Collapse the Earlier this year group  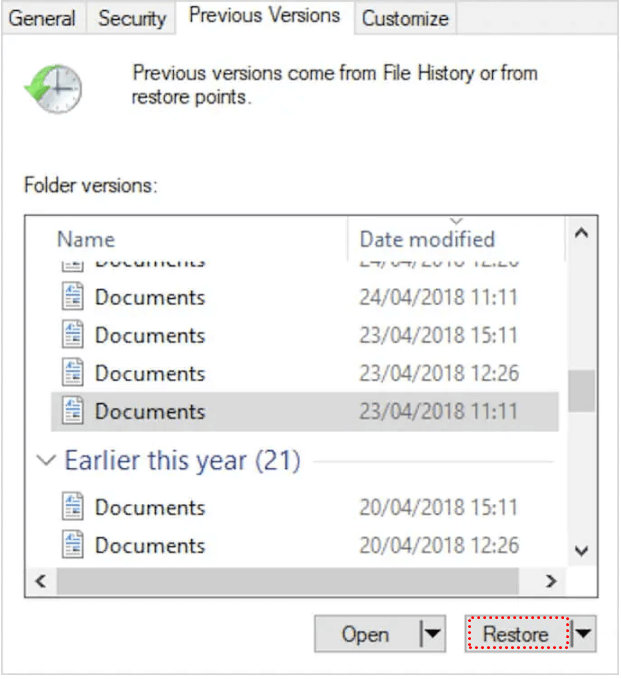[x=45, y=461]
